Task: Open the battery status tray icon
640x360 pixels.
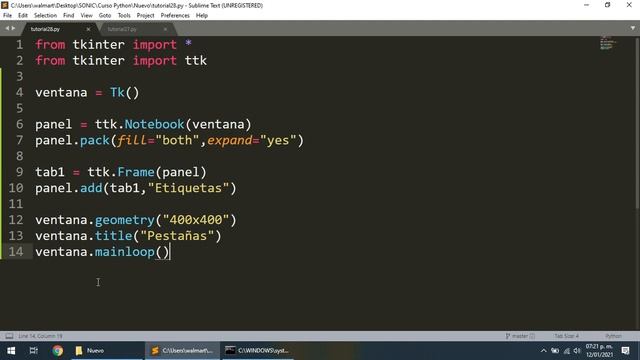Action: [555, 351]
